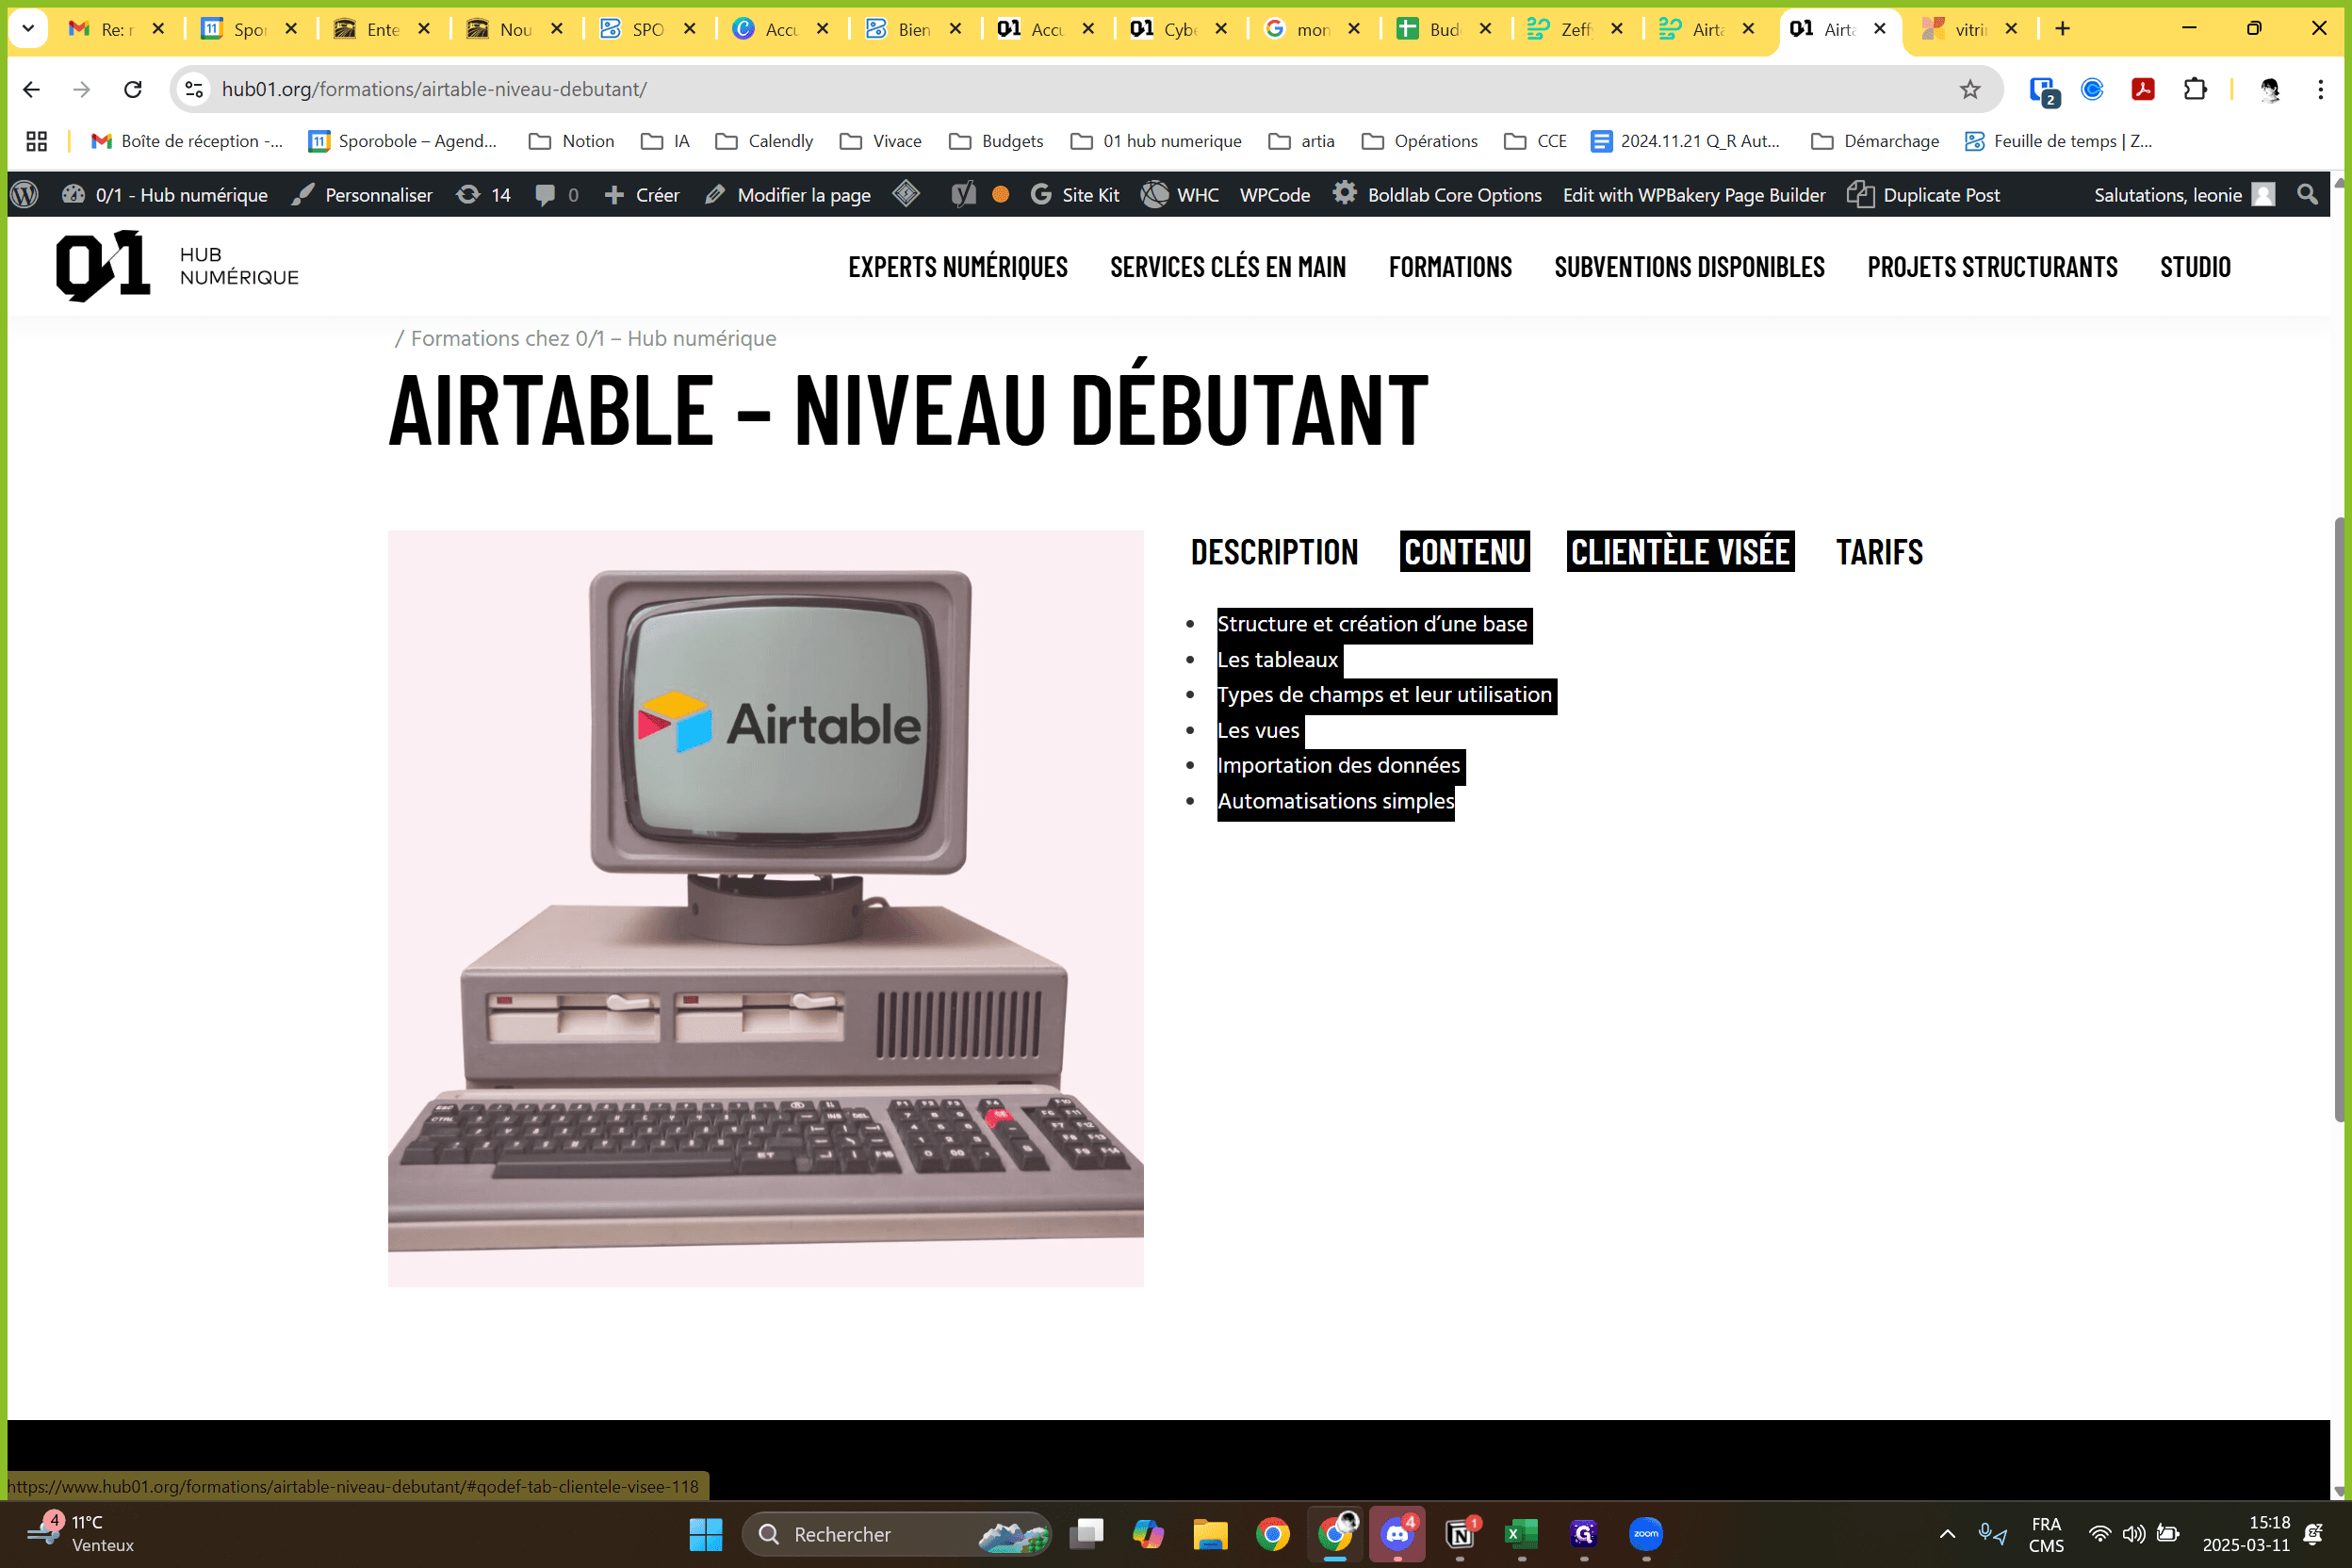Open the Notion bookmarks folder
The image size is (2352, 1568).
571,142
